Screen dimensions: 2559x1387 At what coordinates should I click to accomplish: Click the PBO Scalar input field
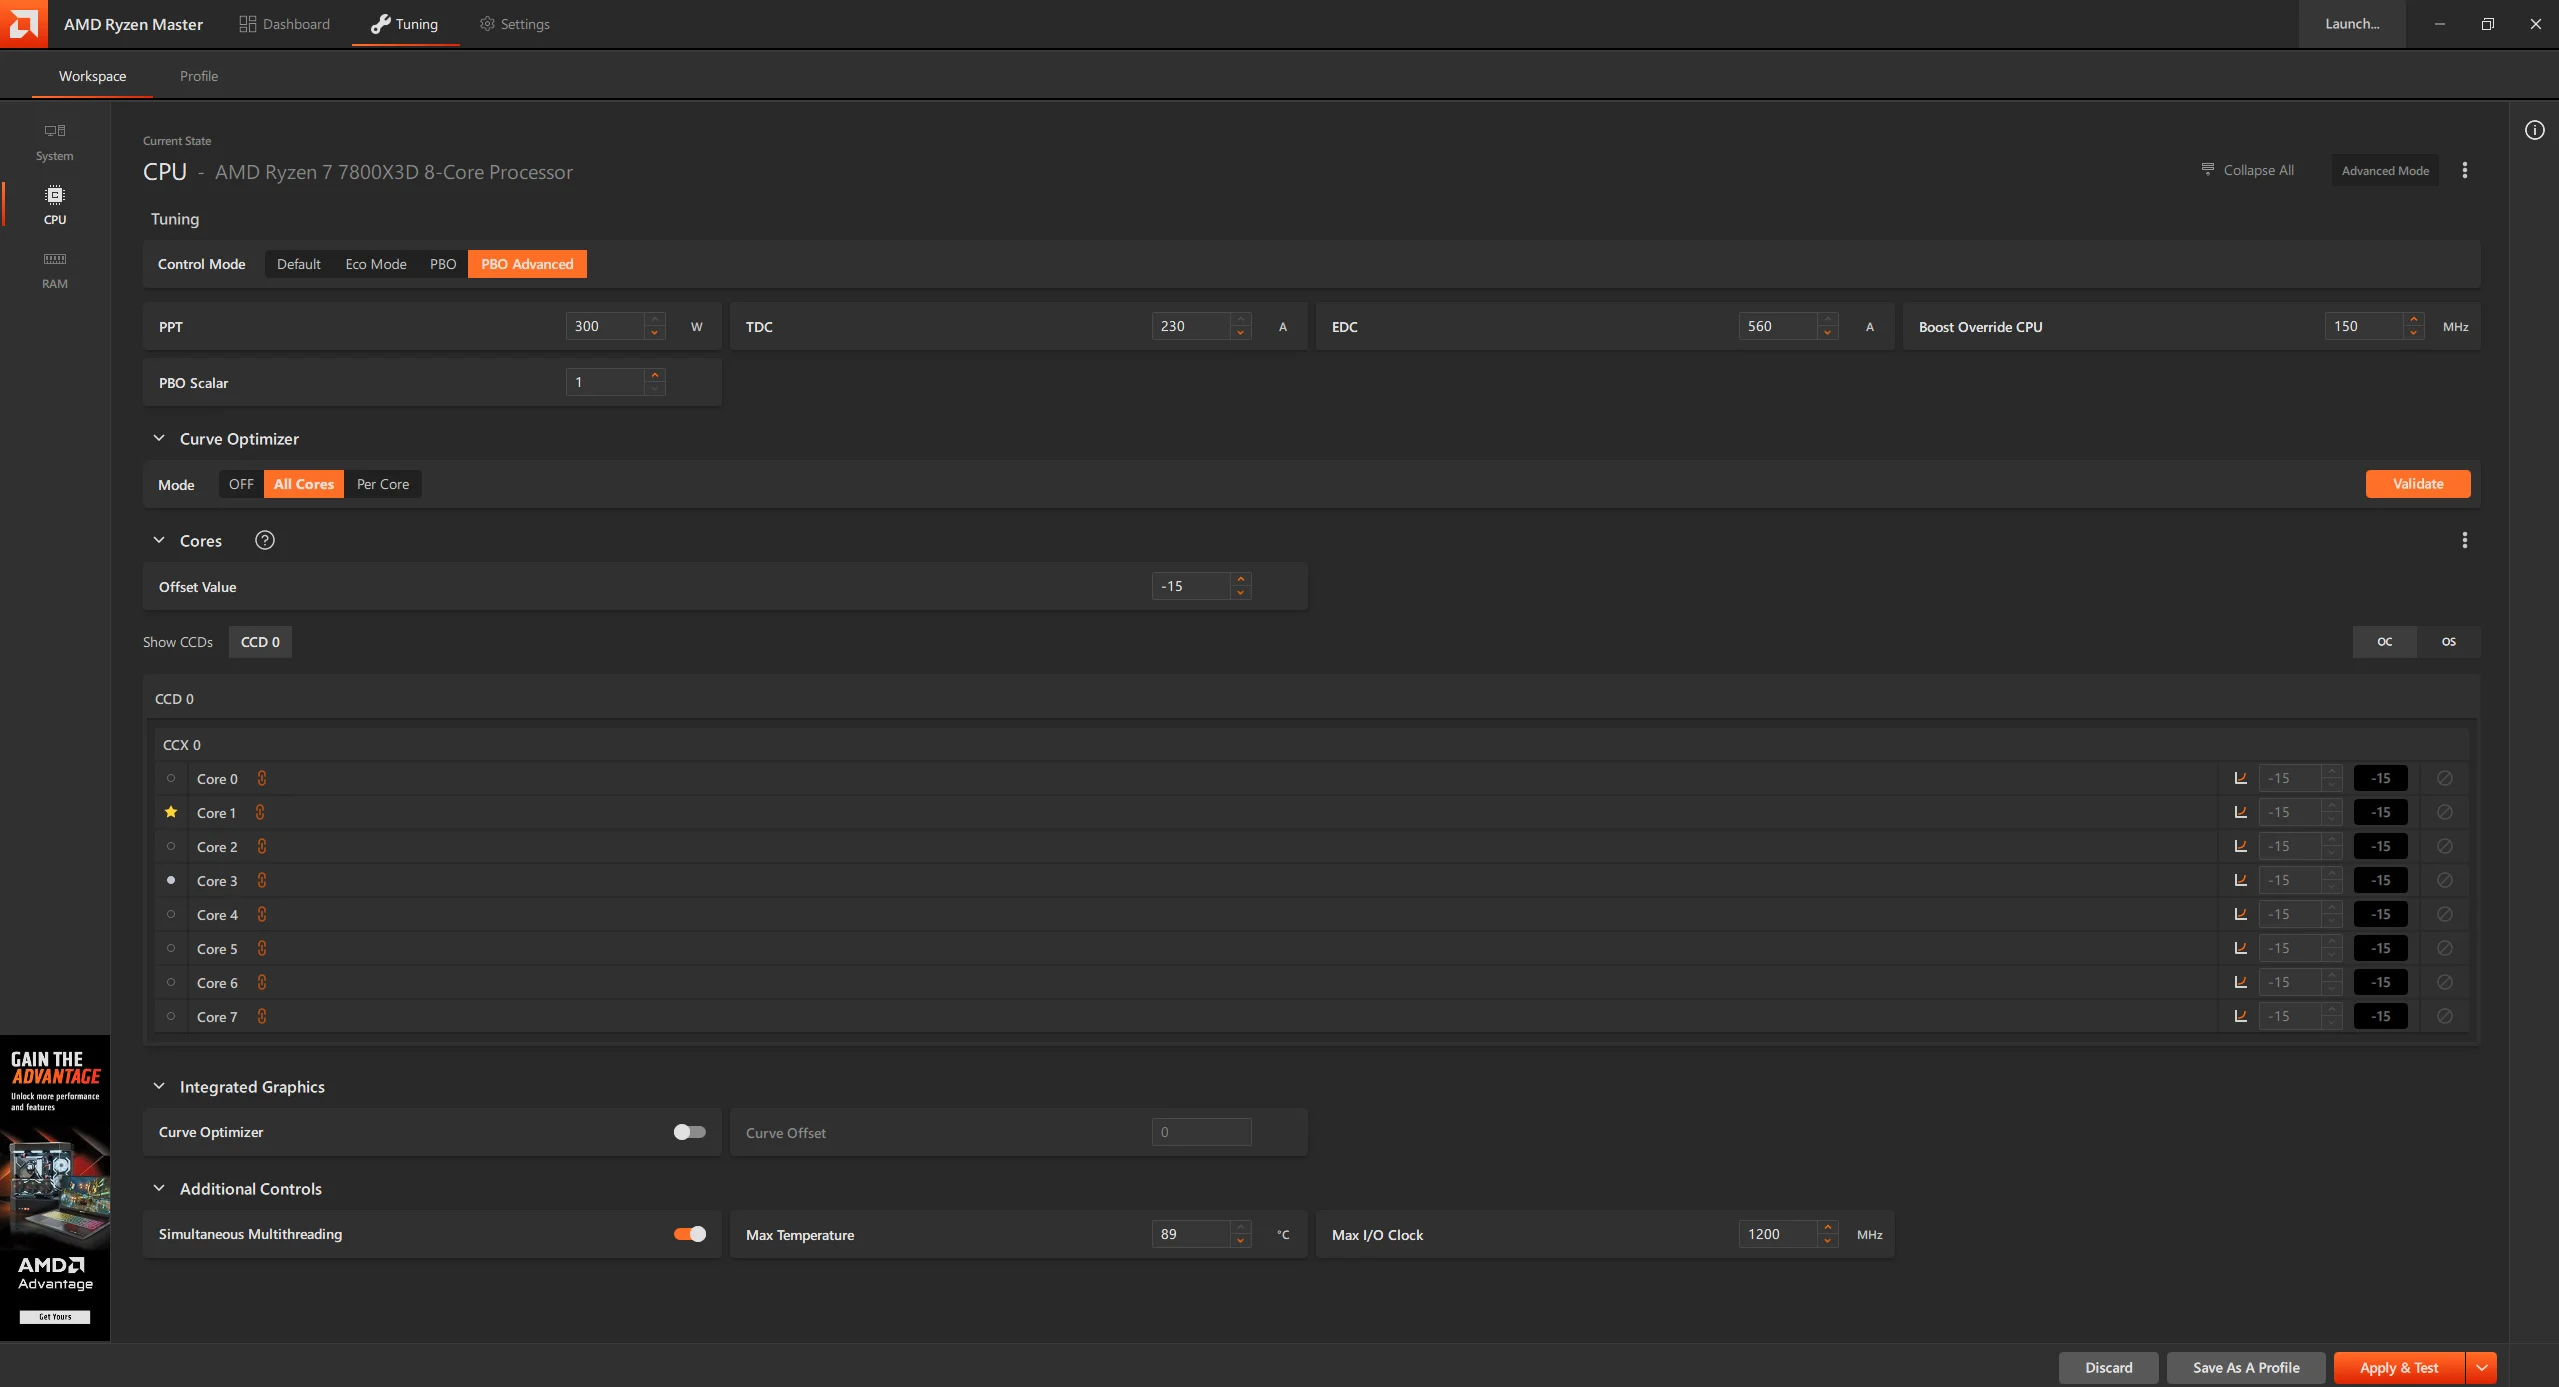(x=604, y=382)
